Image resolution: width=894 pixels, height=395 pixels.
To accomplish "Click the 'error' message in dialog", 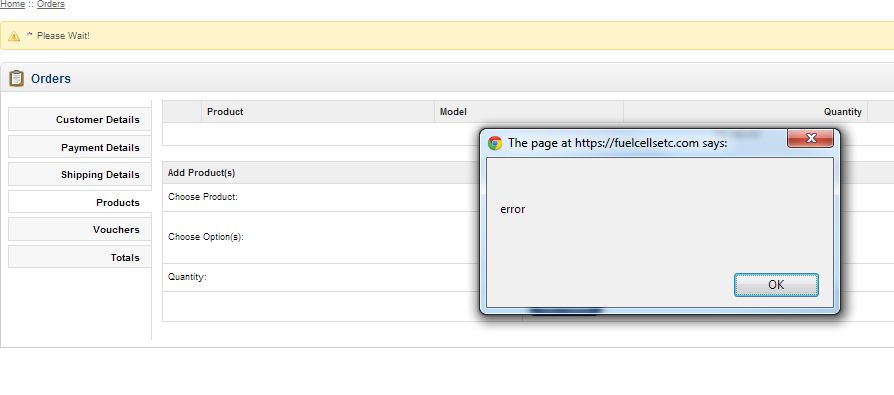I will (513, 209).
